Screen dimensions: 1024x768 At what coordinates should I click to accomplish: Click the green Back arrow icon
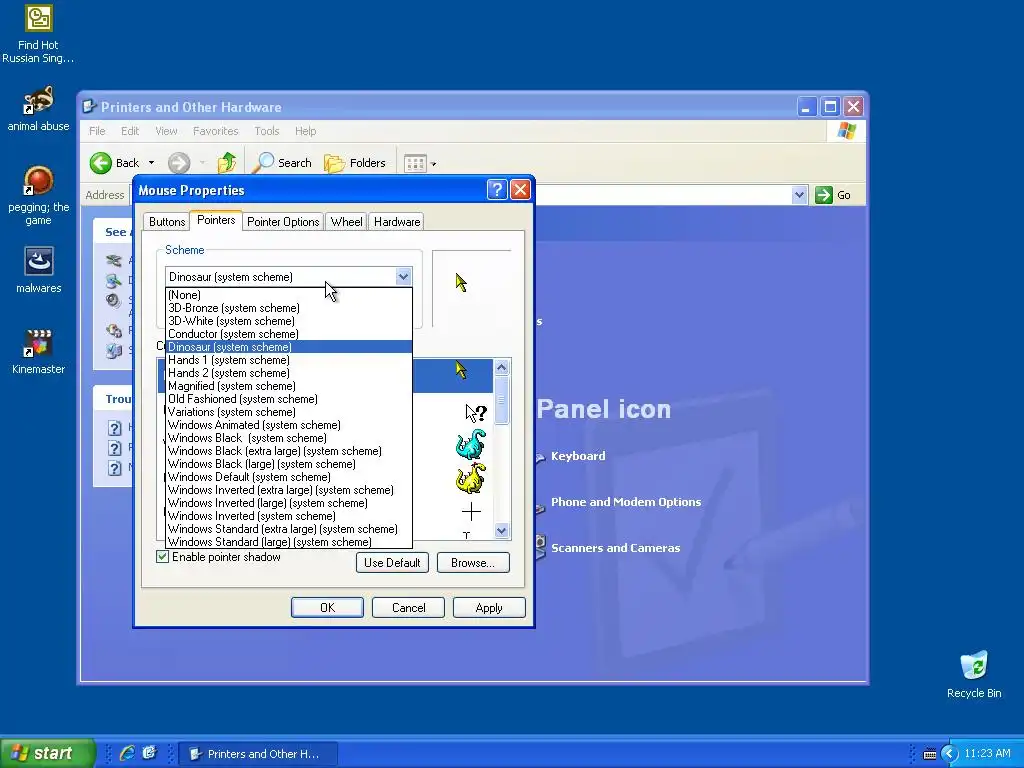tap(101, 163)
